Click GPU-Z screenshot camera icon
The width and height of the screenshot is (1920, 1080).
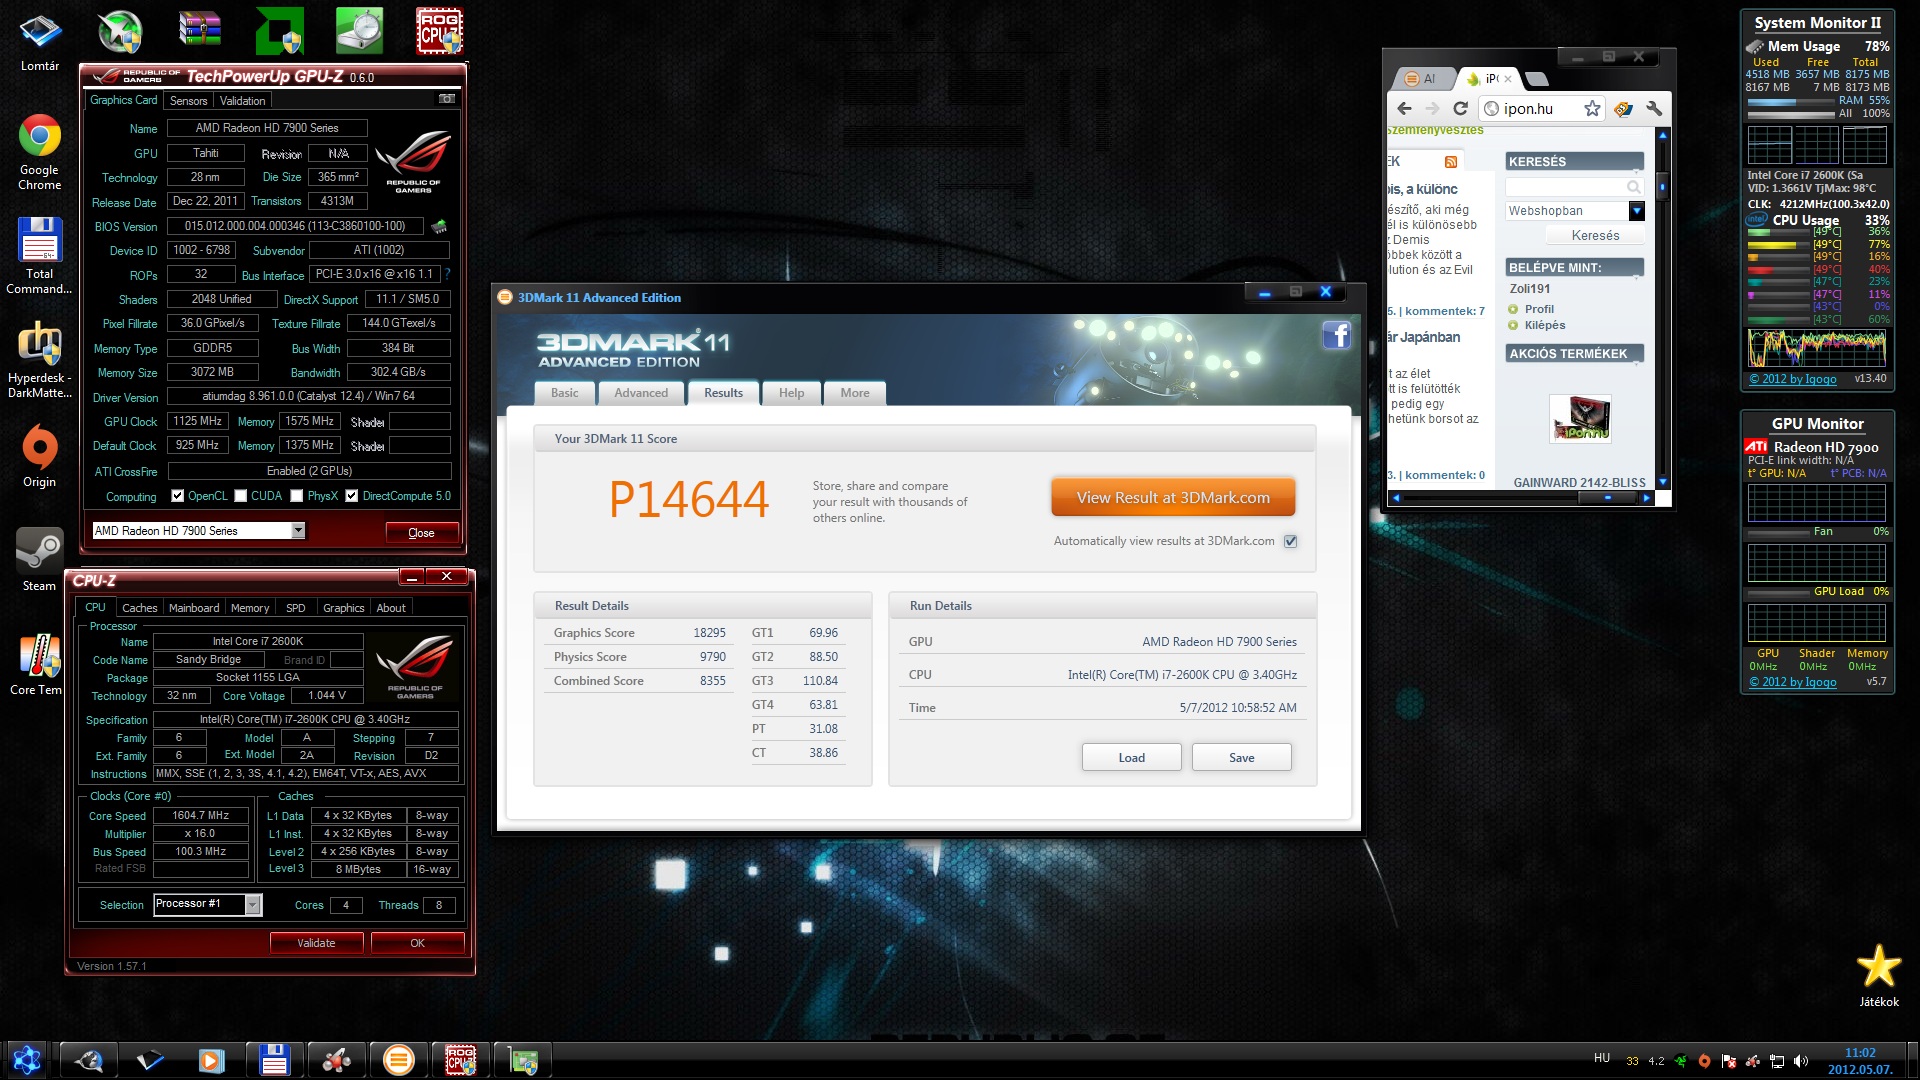pyautogui.click(x=447, y=99)
